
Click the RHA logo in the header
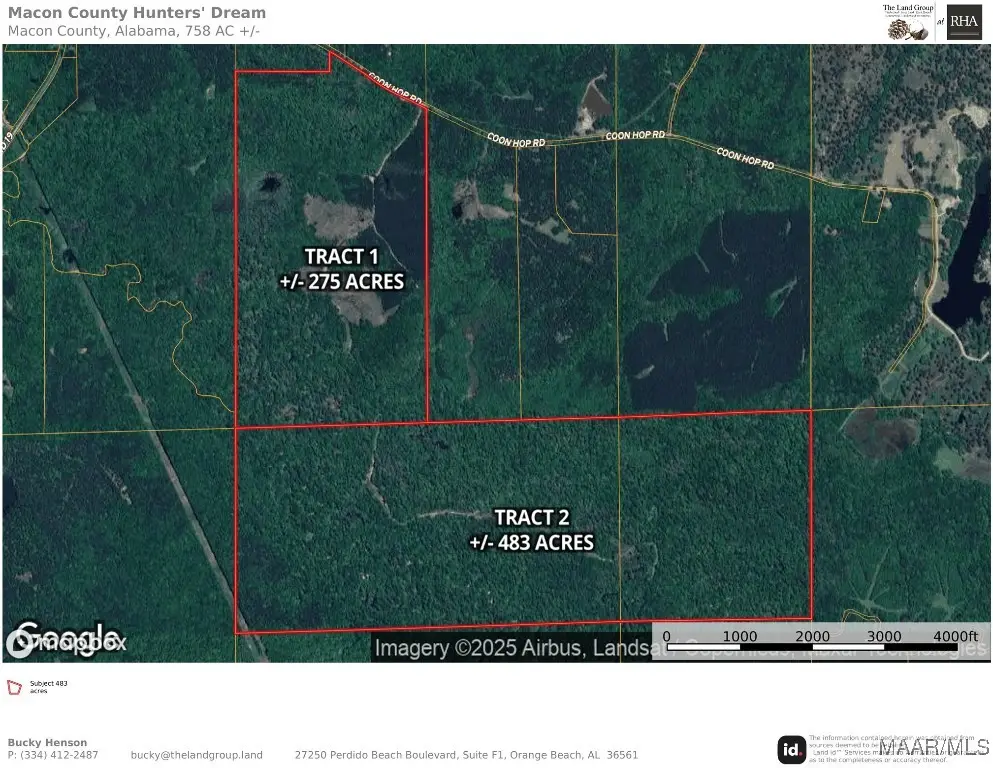[x=962, y=21]
